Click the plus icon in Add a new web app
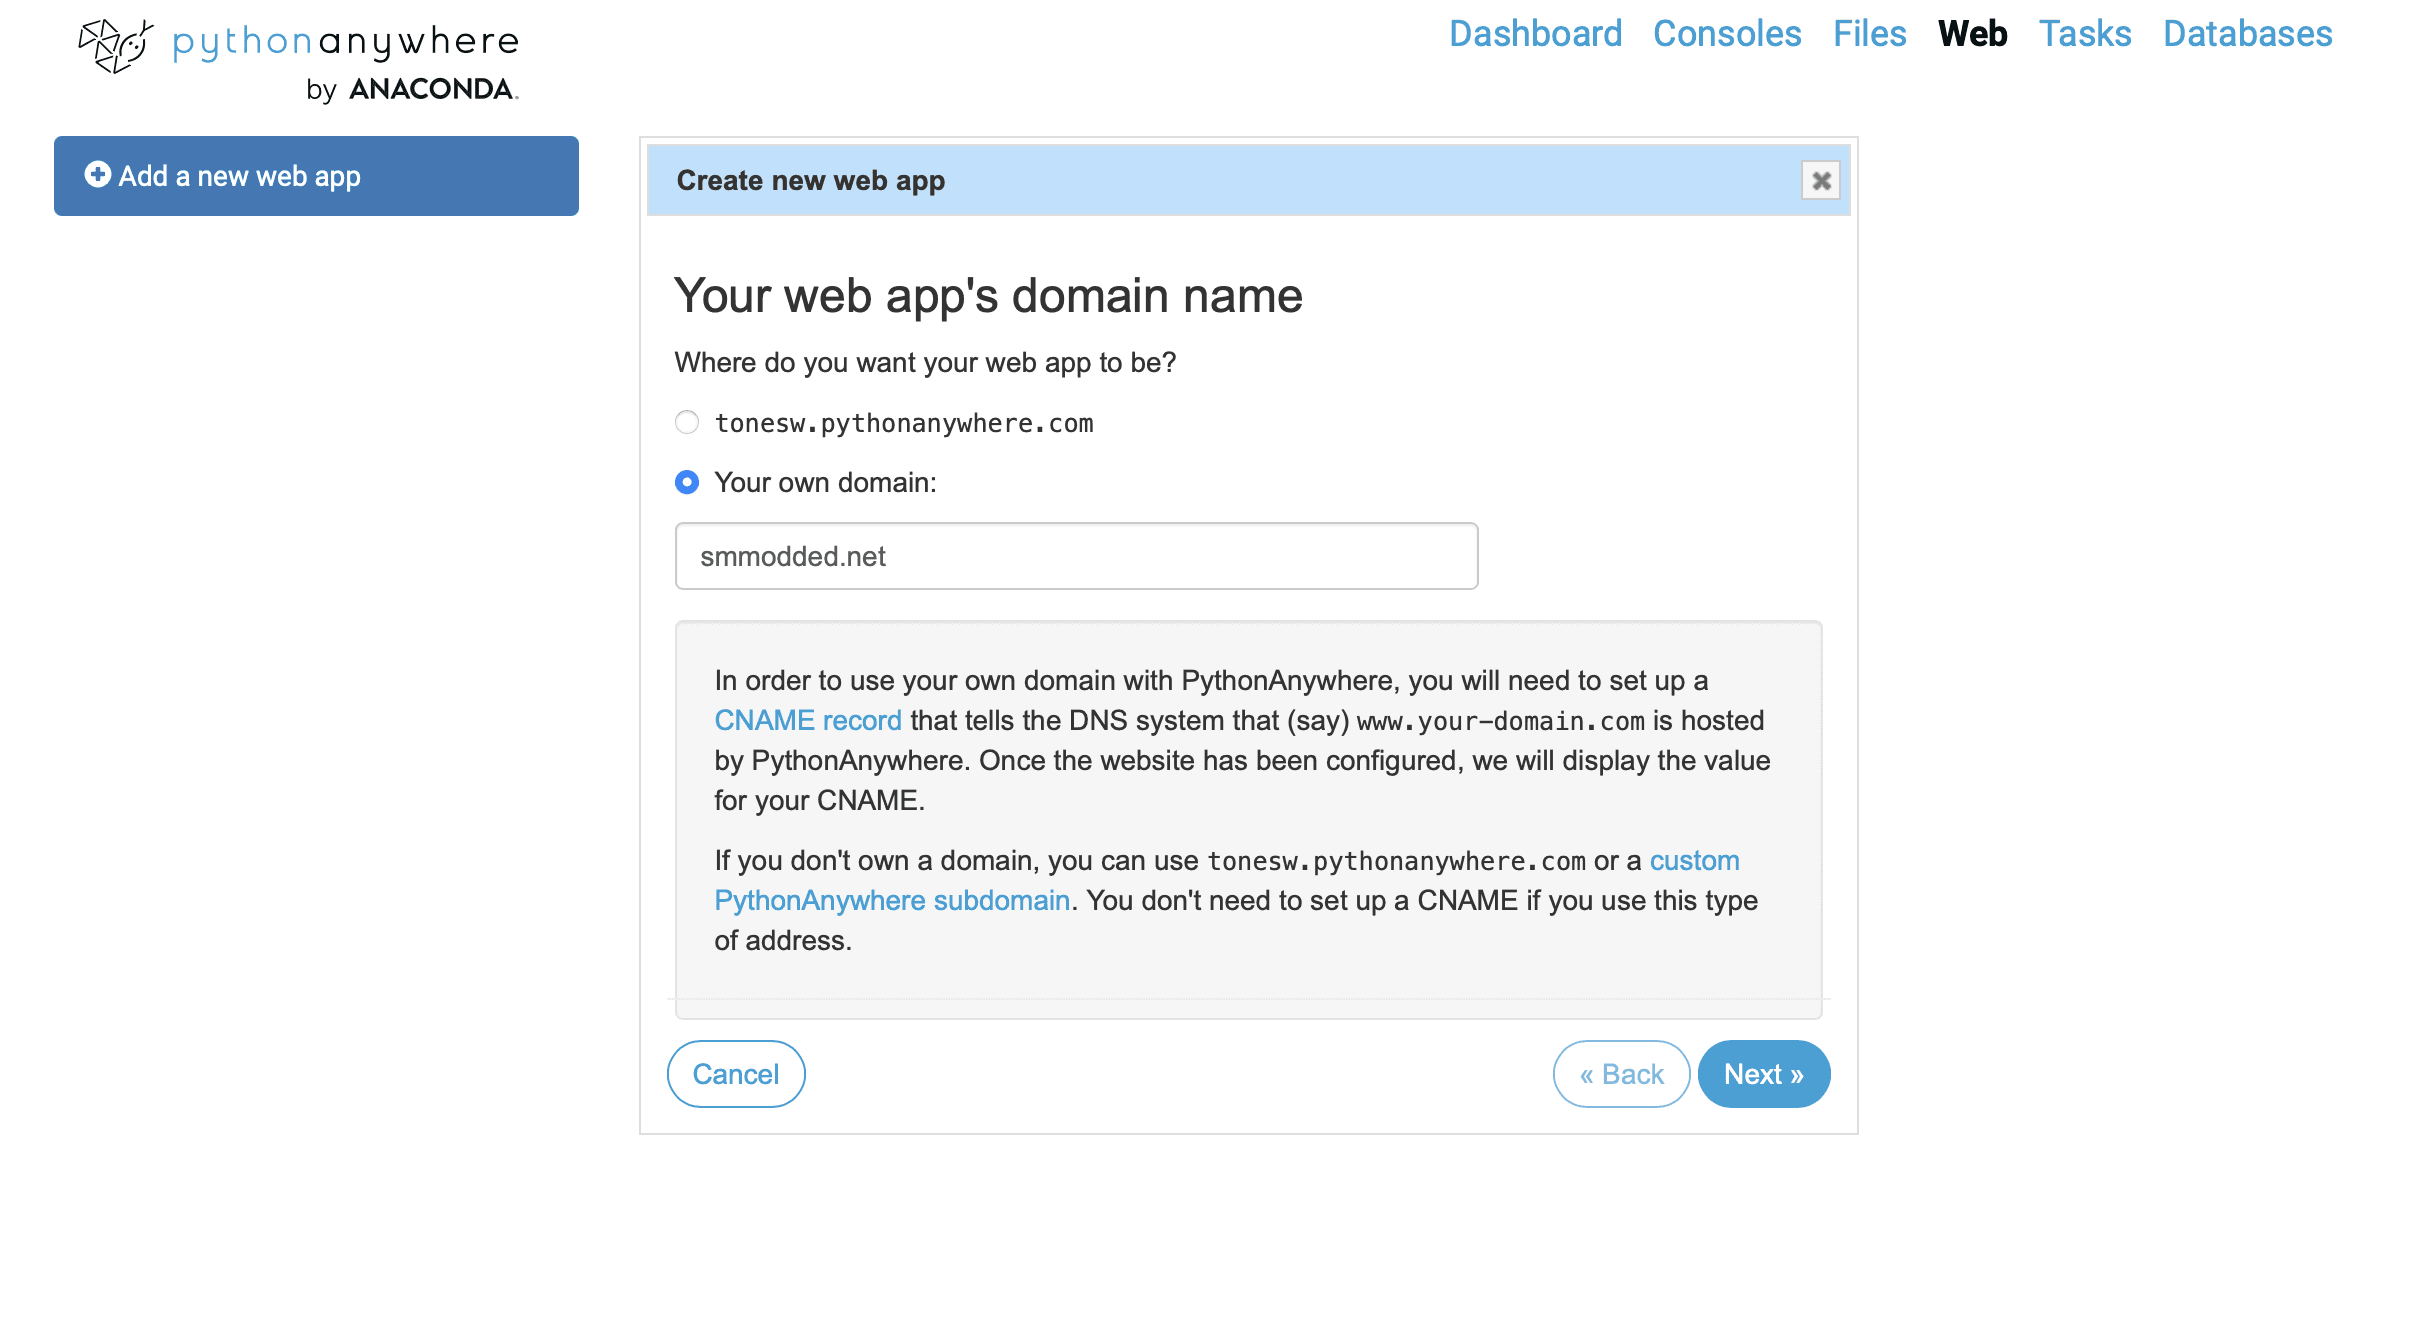The width and height of the screenshot is (2420, 1330). tap(97, 175)
